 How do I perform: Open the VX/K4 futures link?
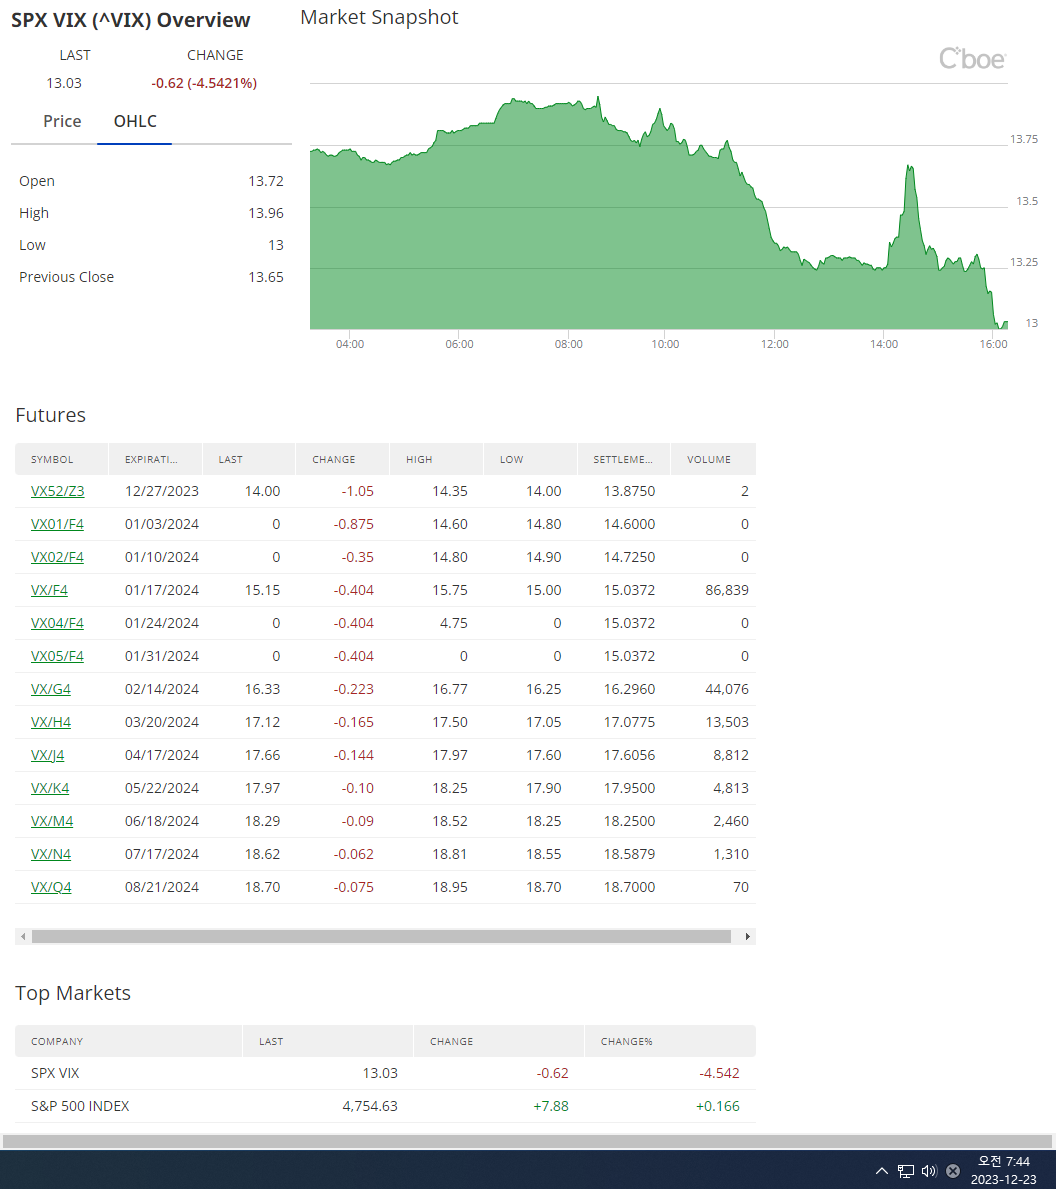point(50,788)
